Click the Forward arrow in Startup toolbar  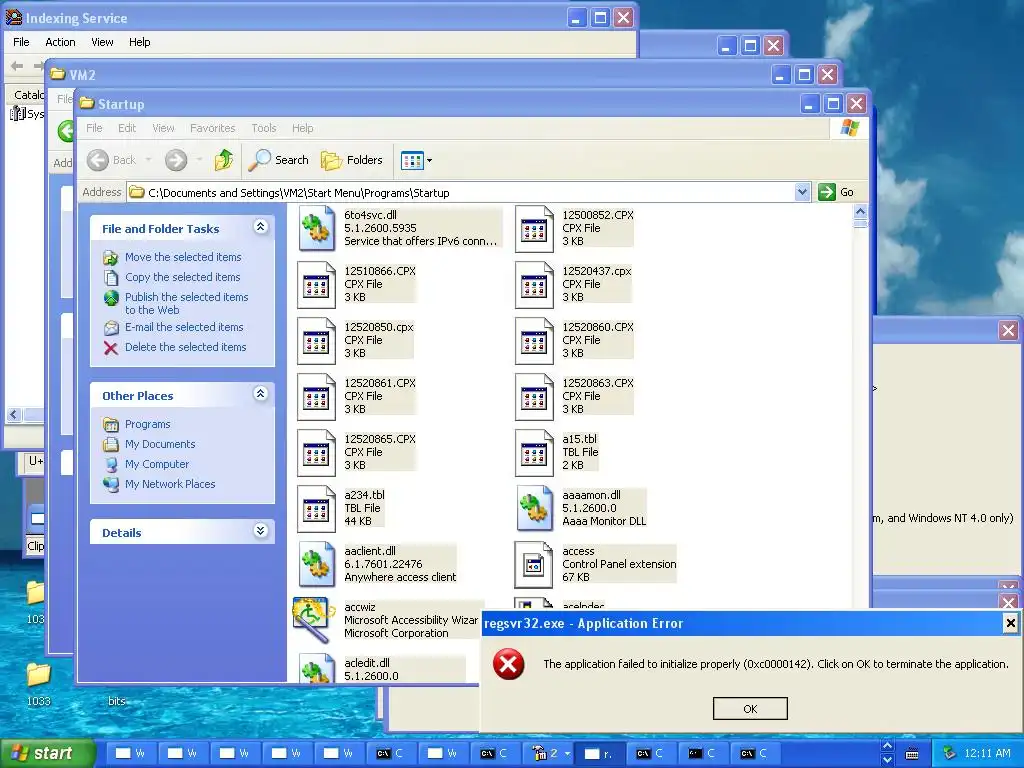(x=176, y=160)
